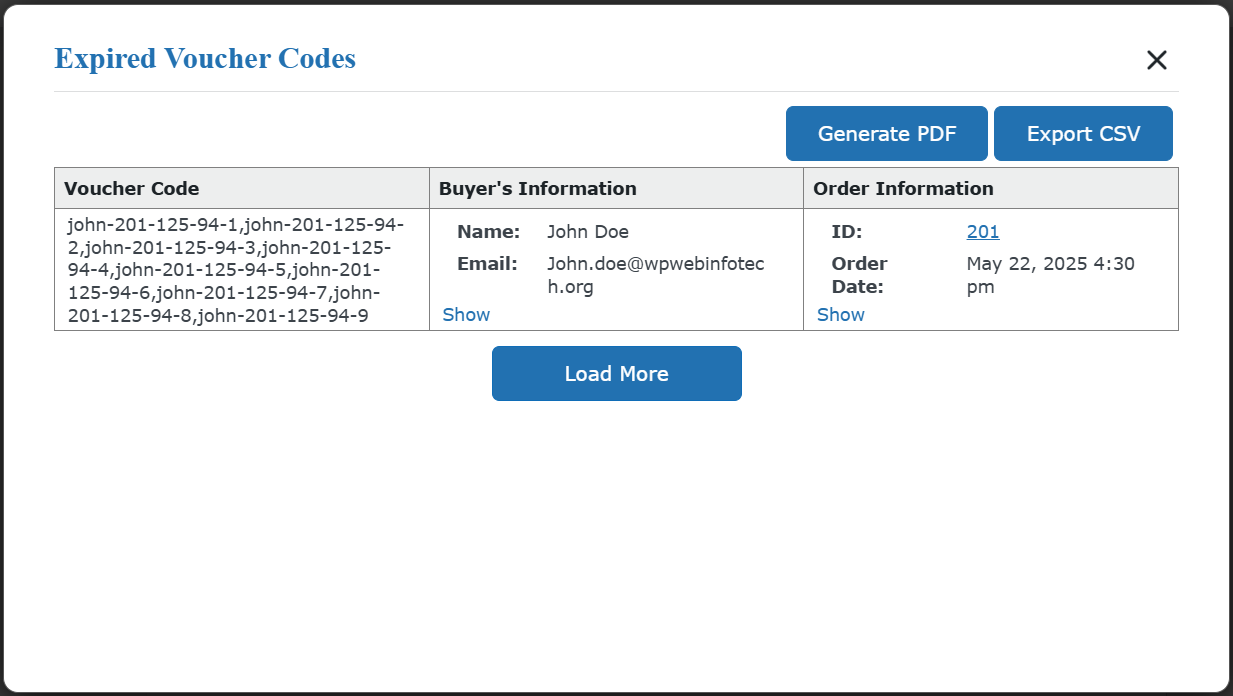Click the Email: field label
Viewport: 1233px width, 696px height.
point(487,264)
